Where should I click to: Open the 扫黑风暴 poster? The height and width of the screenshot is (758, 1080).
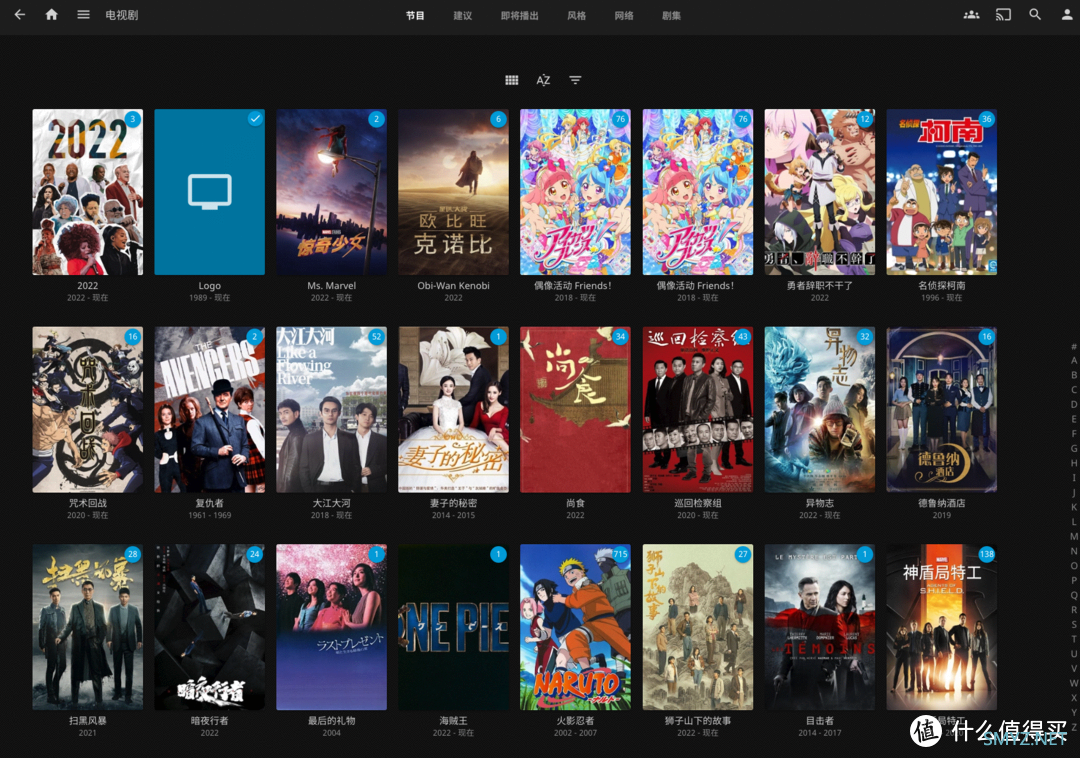tap(87, 627)
